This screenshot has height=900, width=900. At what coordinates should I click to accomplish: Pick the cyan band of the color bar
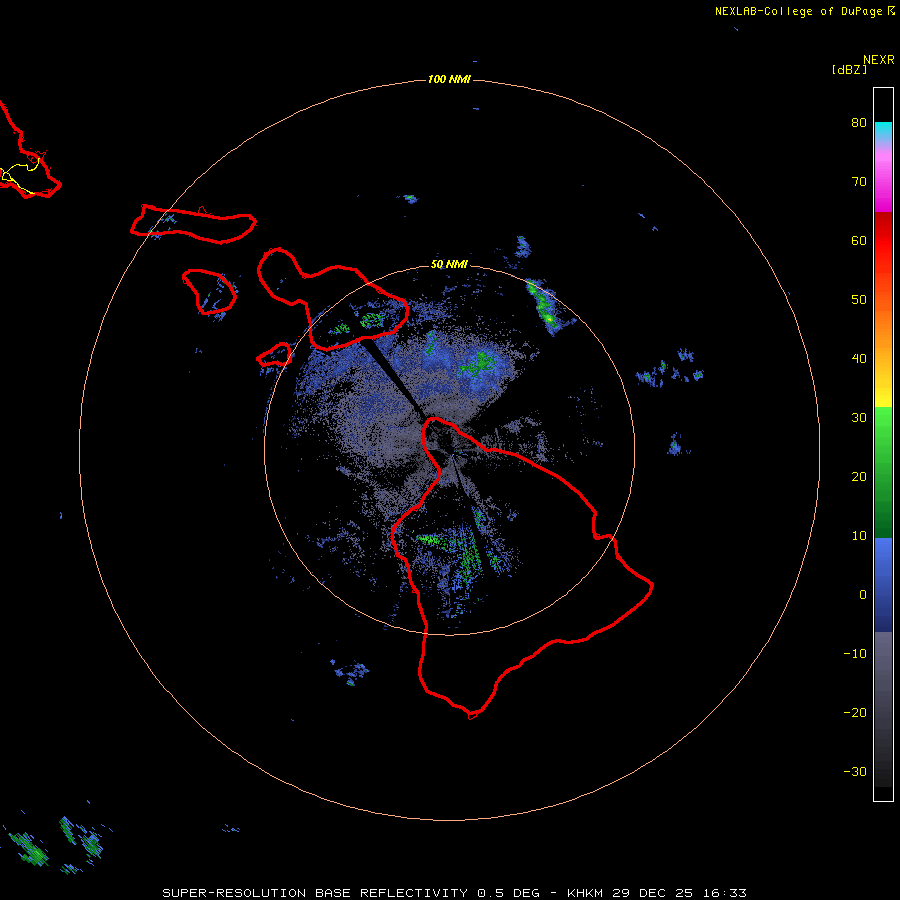point(883,129)
